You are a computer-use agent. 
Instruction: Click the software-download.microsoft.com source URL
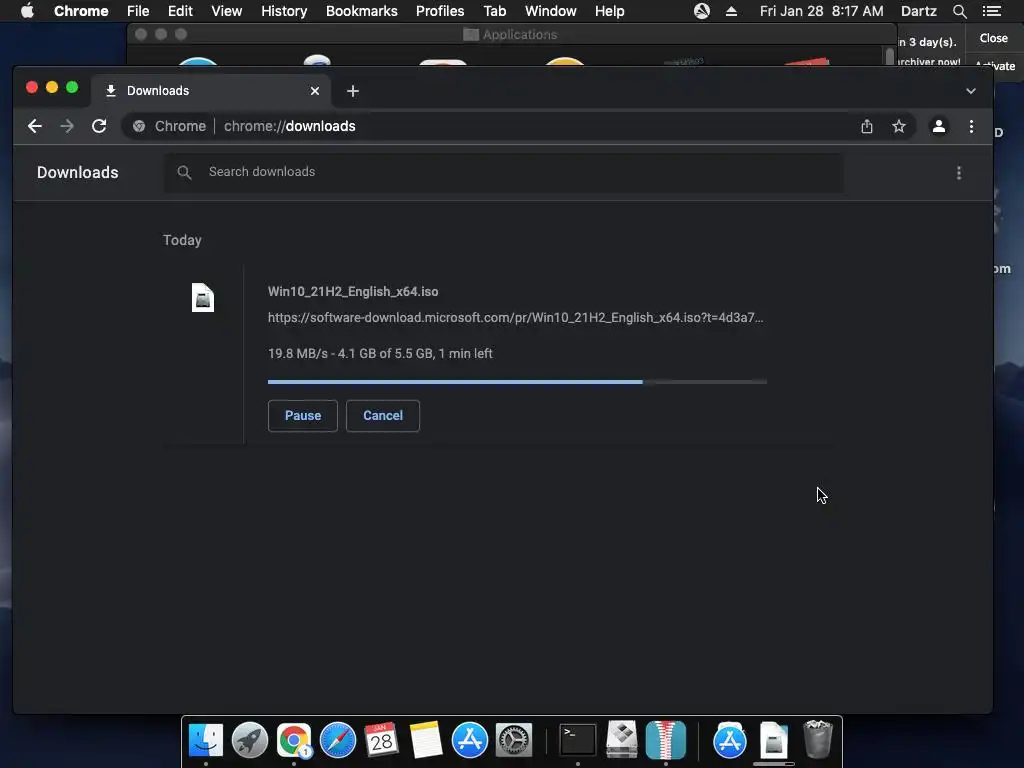(515, 317)
